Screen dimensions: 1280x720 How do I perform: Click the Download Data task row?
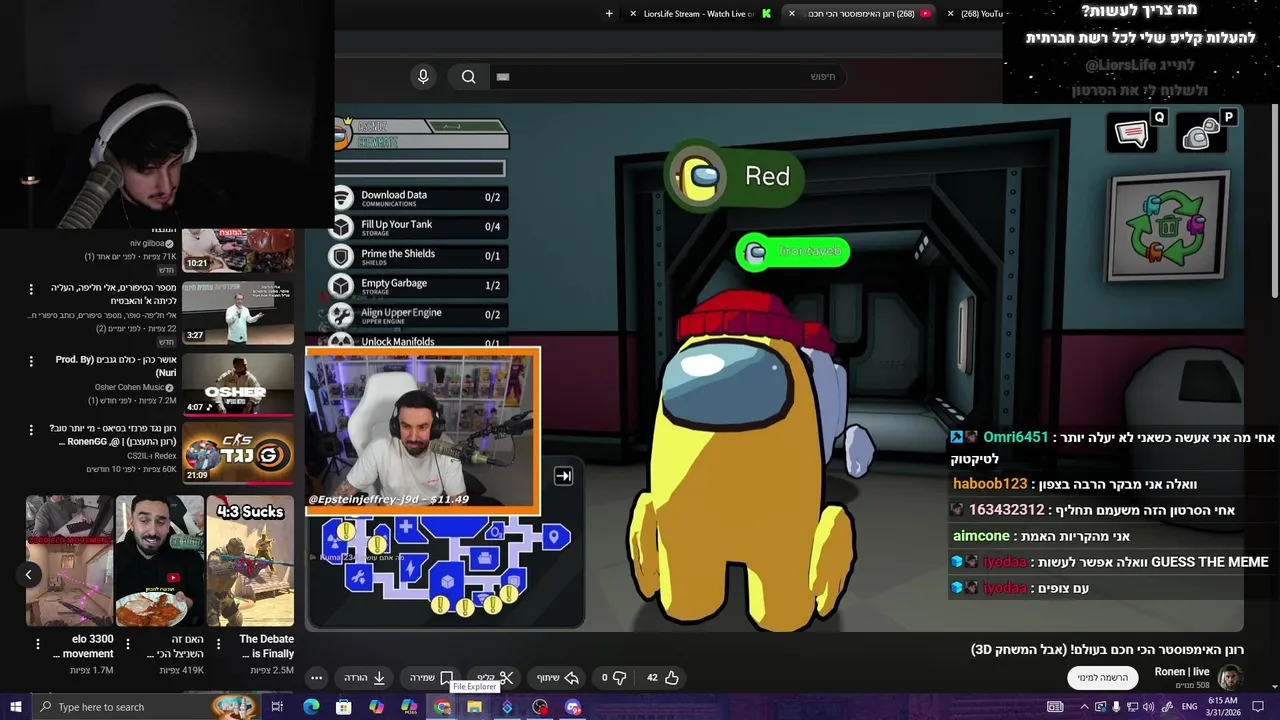[x=418, y=198]
